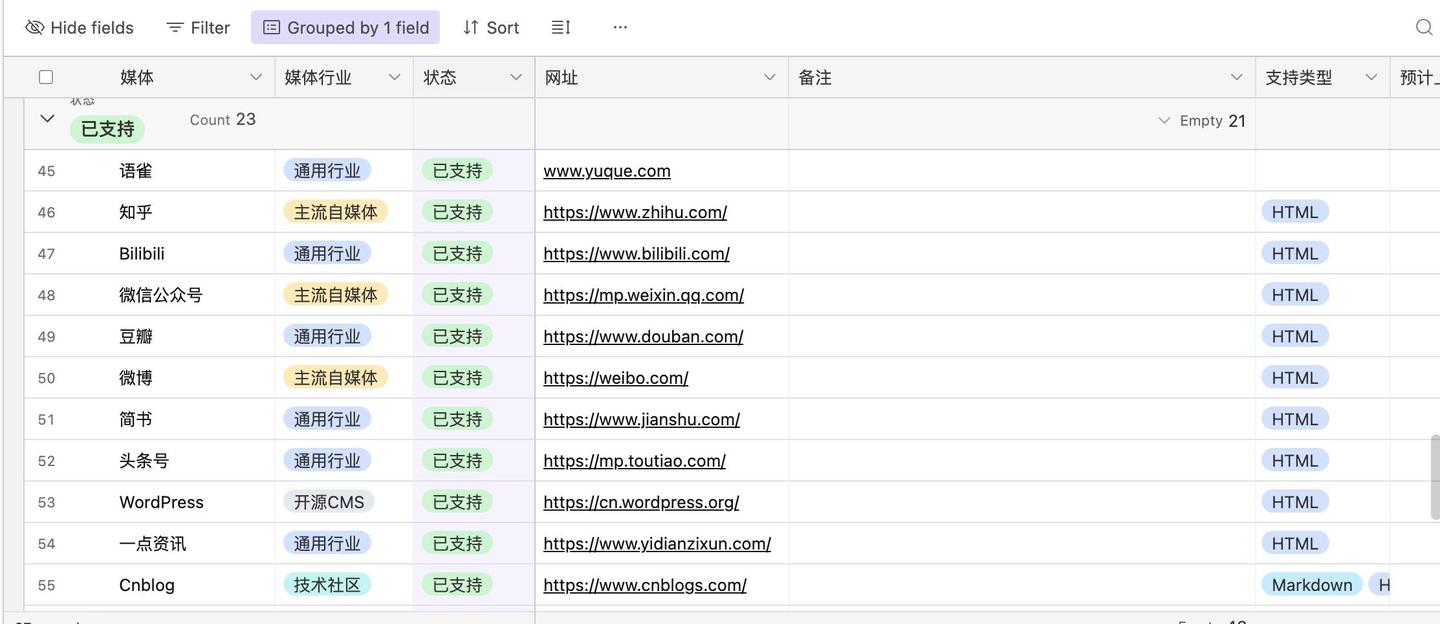Click the row height adjustment icon
Image resolution: width=1440 pixels, height=624 pixels.
560,27
